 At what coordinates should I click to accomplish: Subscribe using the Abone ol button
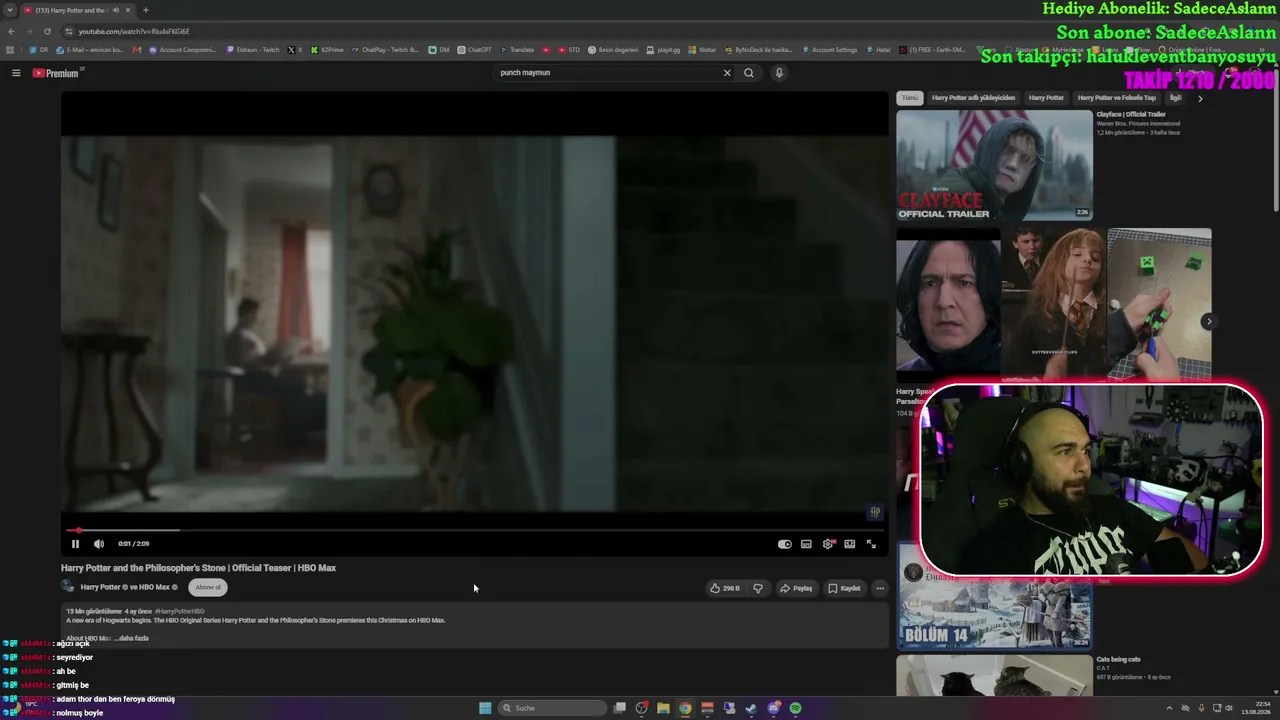pos(208,587)
